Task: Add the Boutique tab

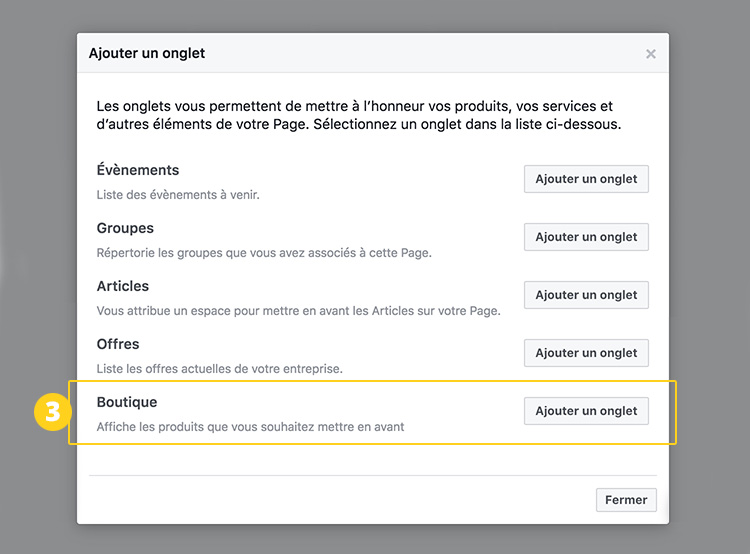Action: click(x=586, y=411)
